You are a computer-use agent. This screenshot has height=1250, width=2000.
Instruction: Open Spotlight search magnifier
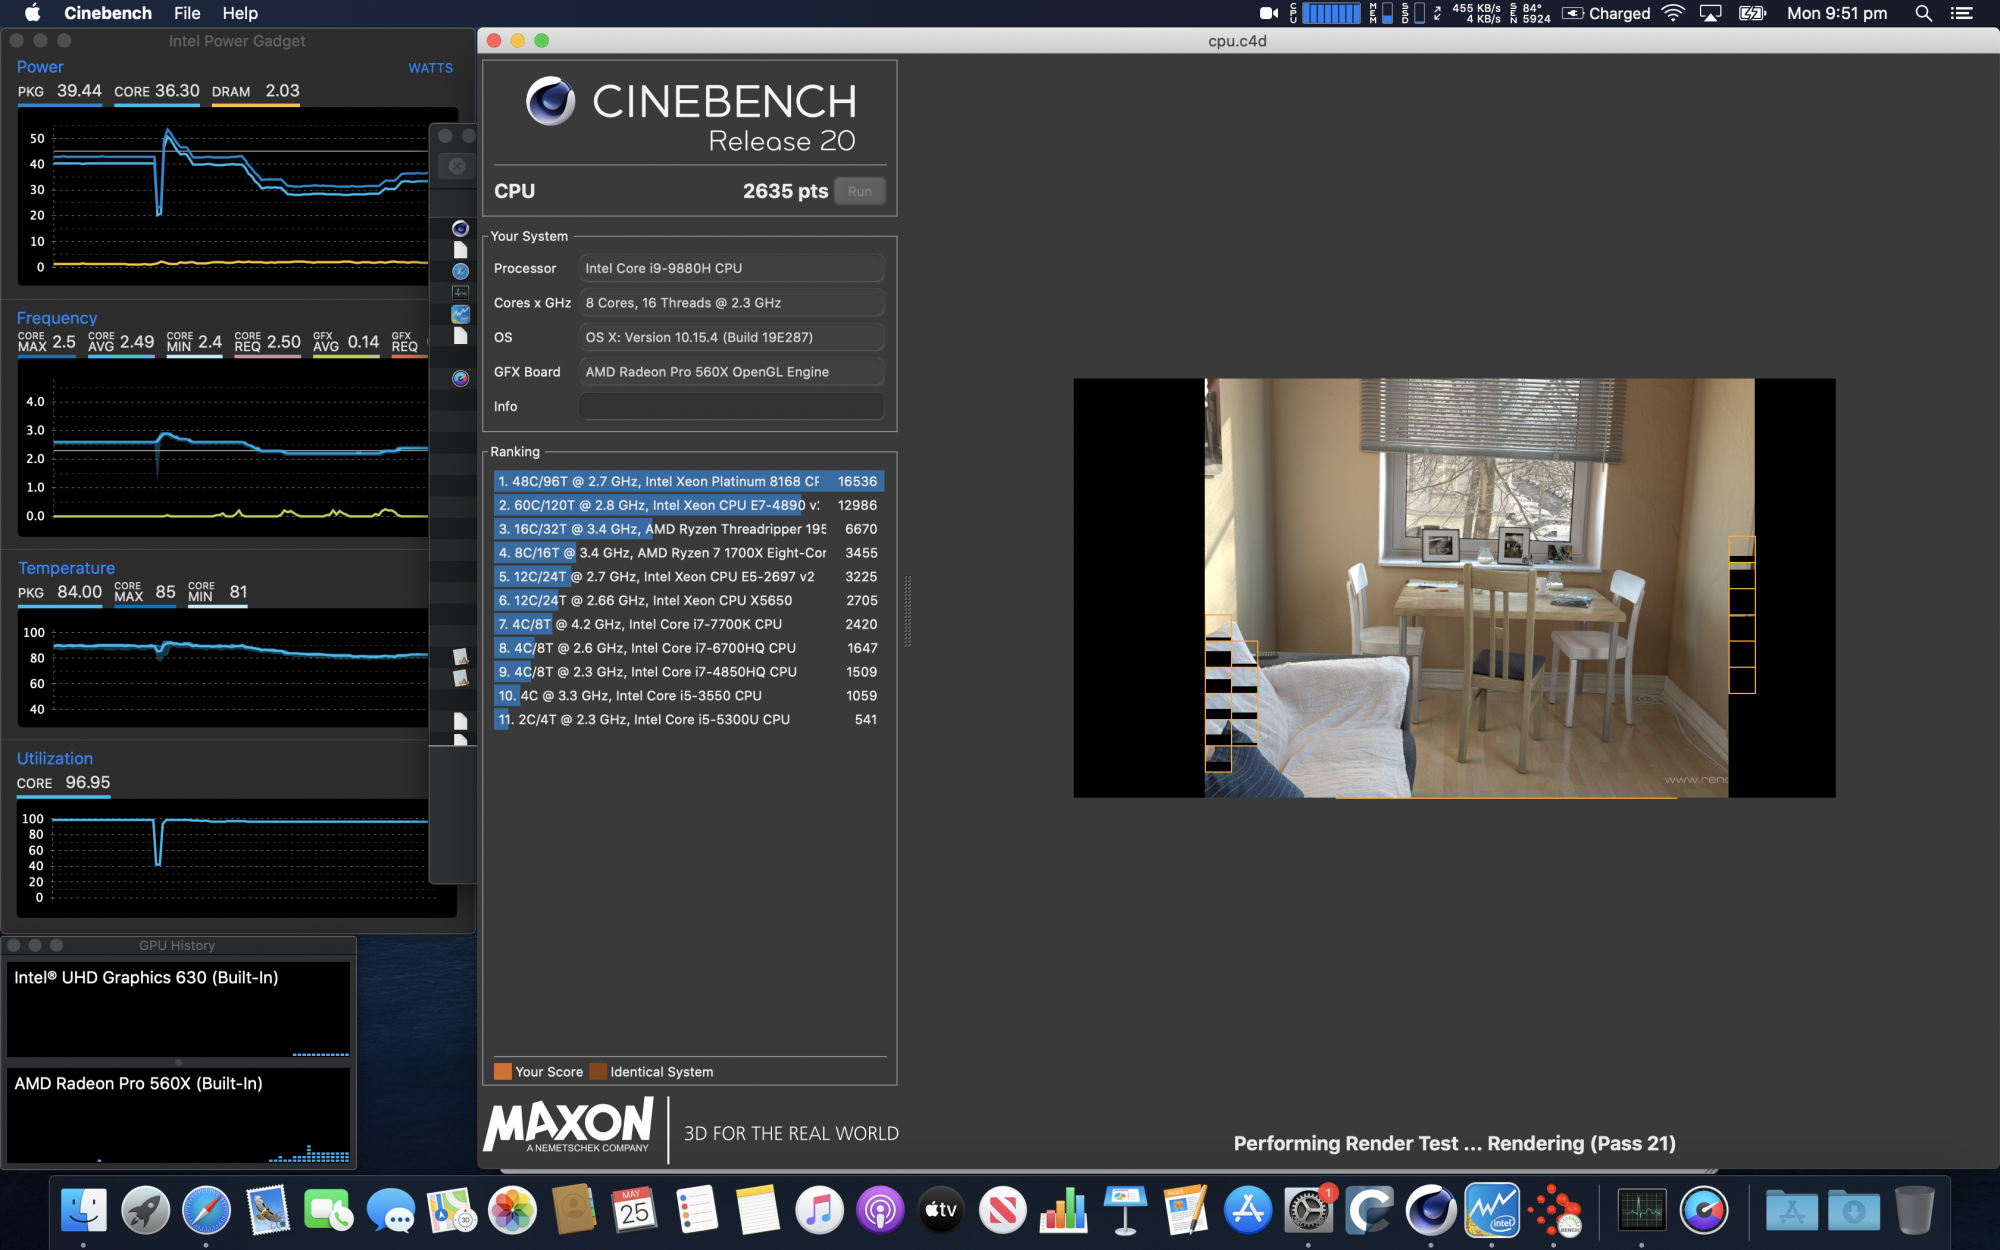click(1922, 13)
